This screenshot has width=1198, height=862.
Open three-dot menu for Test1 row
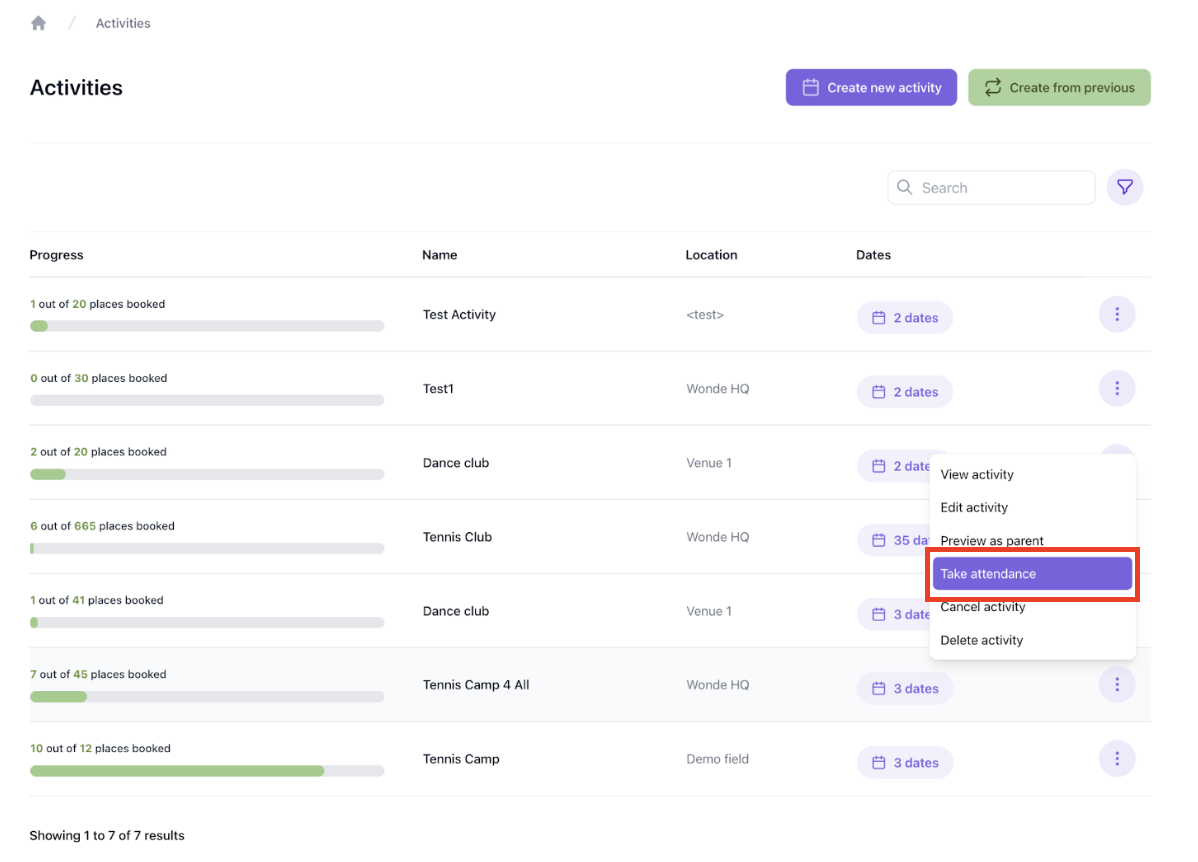1117,389
